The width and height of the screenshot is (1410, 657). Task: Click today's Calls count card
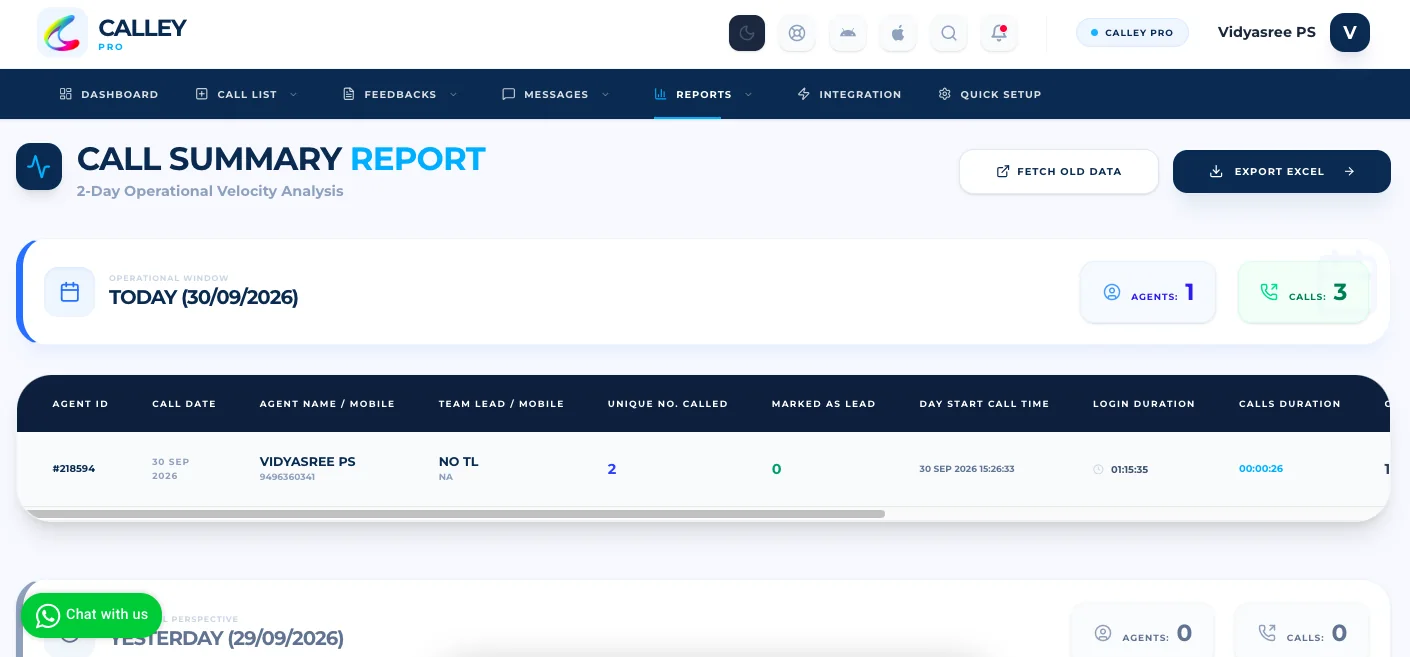coord(1304,292)
